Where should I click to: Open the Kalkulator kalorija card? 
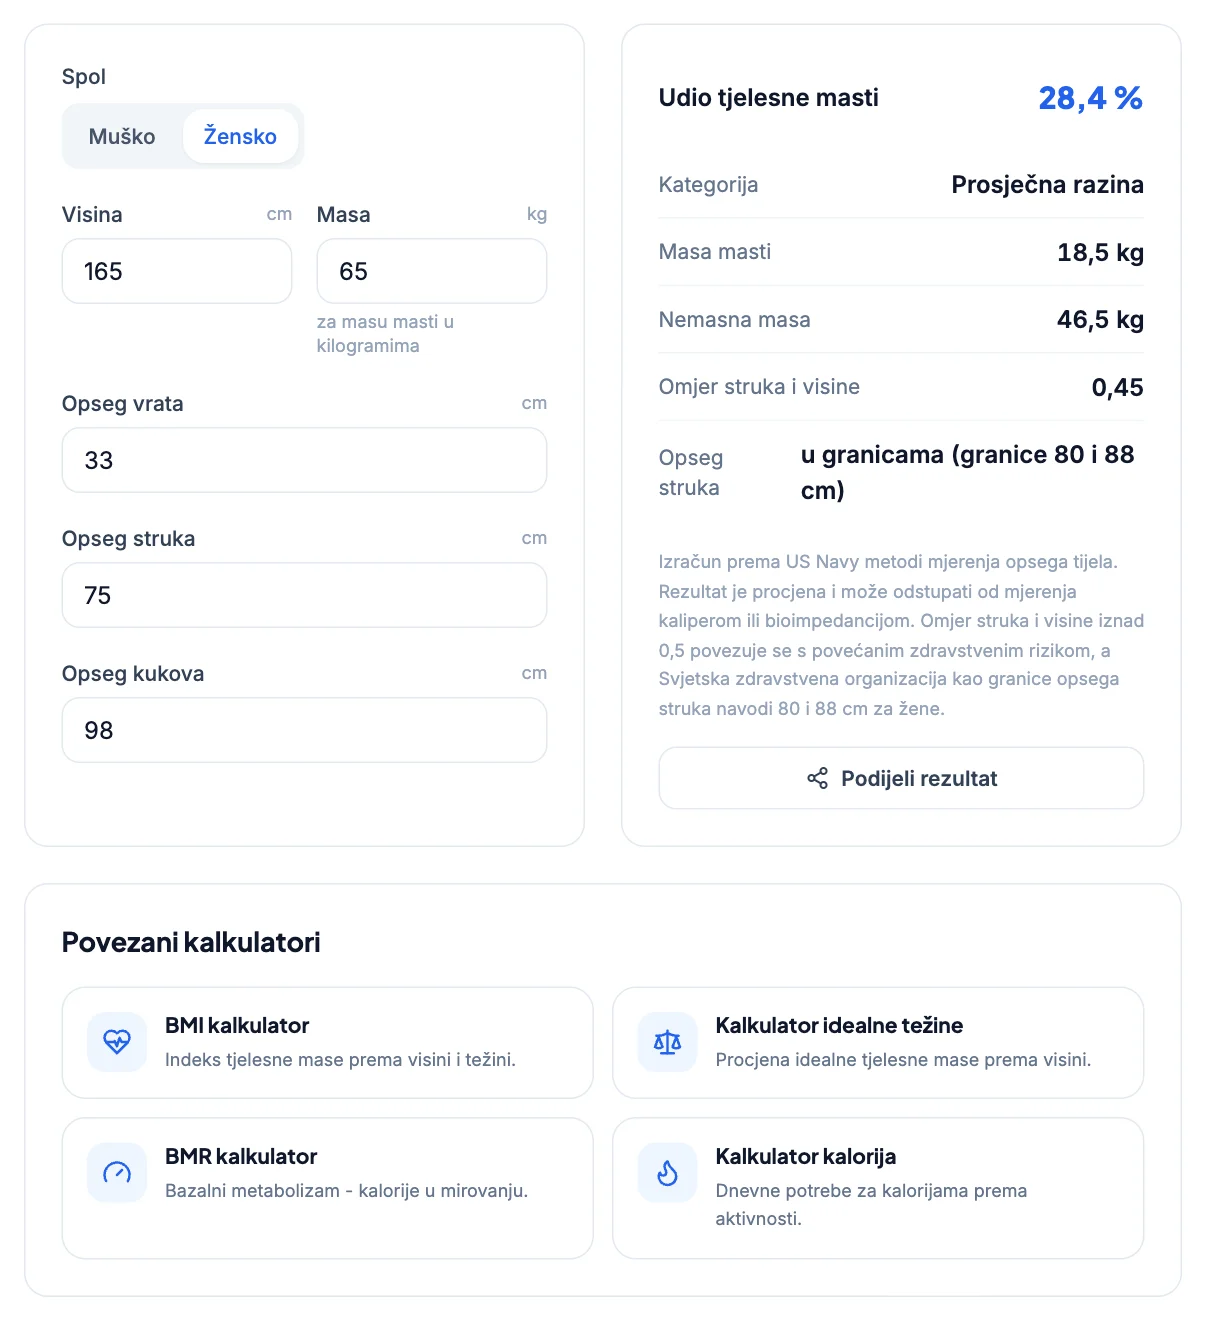878,1188
